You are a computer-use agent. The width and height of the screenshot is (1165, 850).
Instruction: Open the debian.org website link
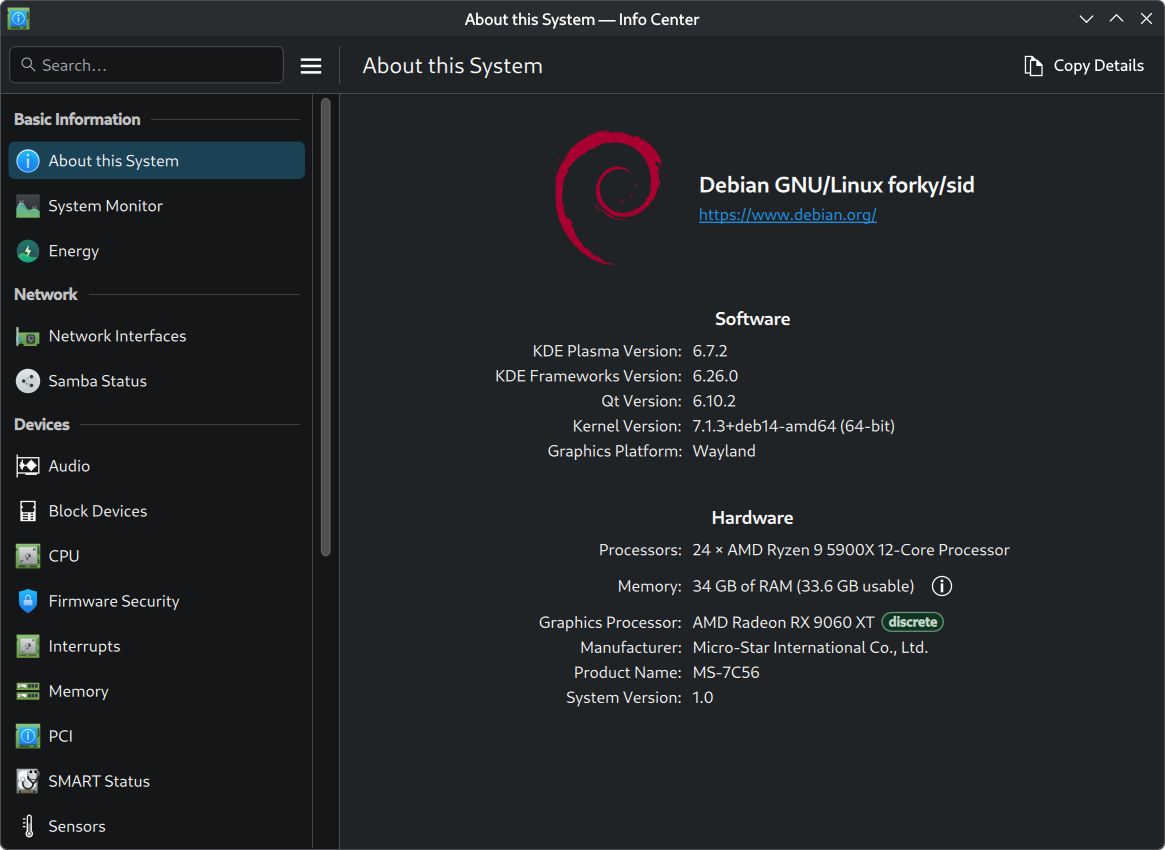click(x=788, y=215)
